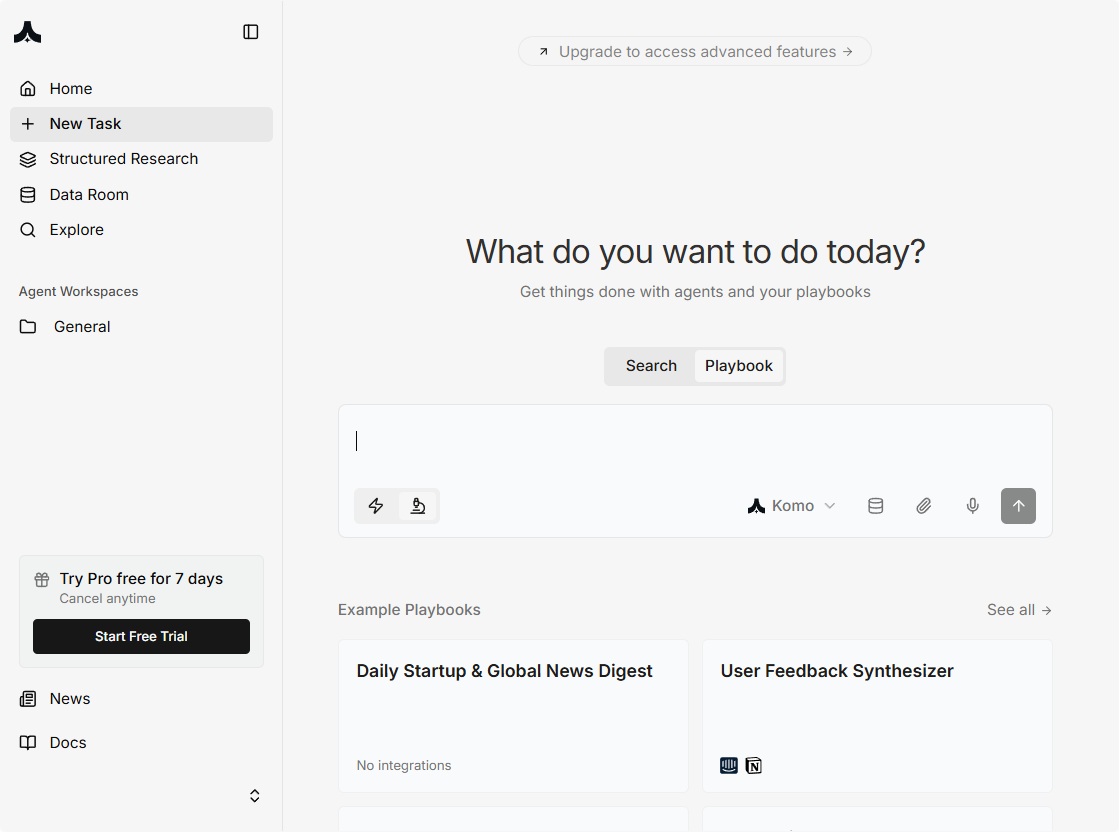1119x832 pixels.
Task: Open Structured Research in sidebar
Action: pos(124,159)
